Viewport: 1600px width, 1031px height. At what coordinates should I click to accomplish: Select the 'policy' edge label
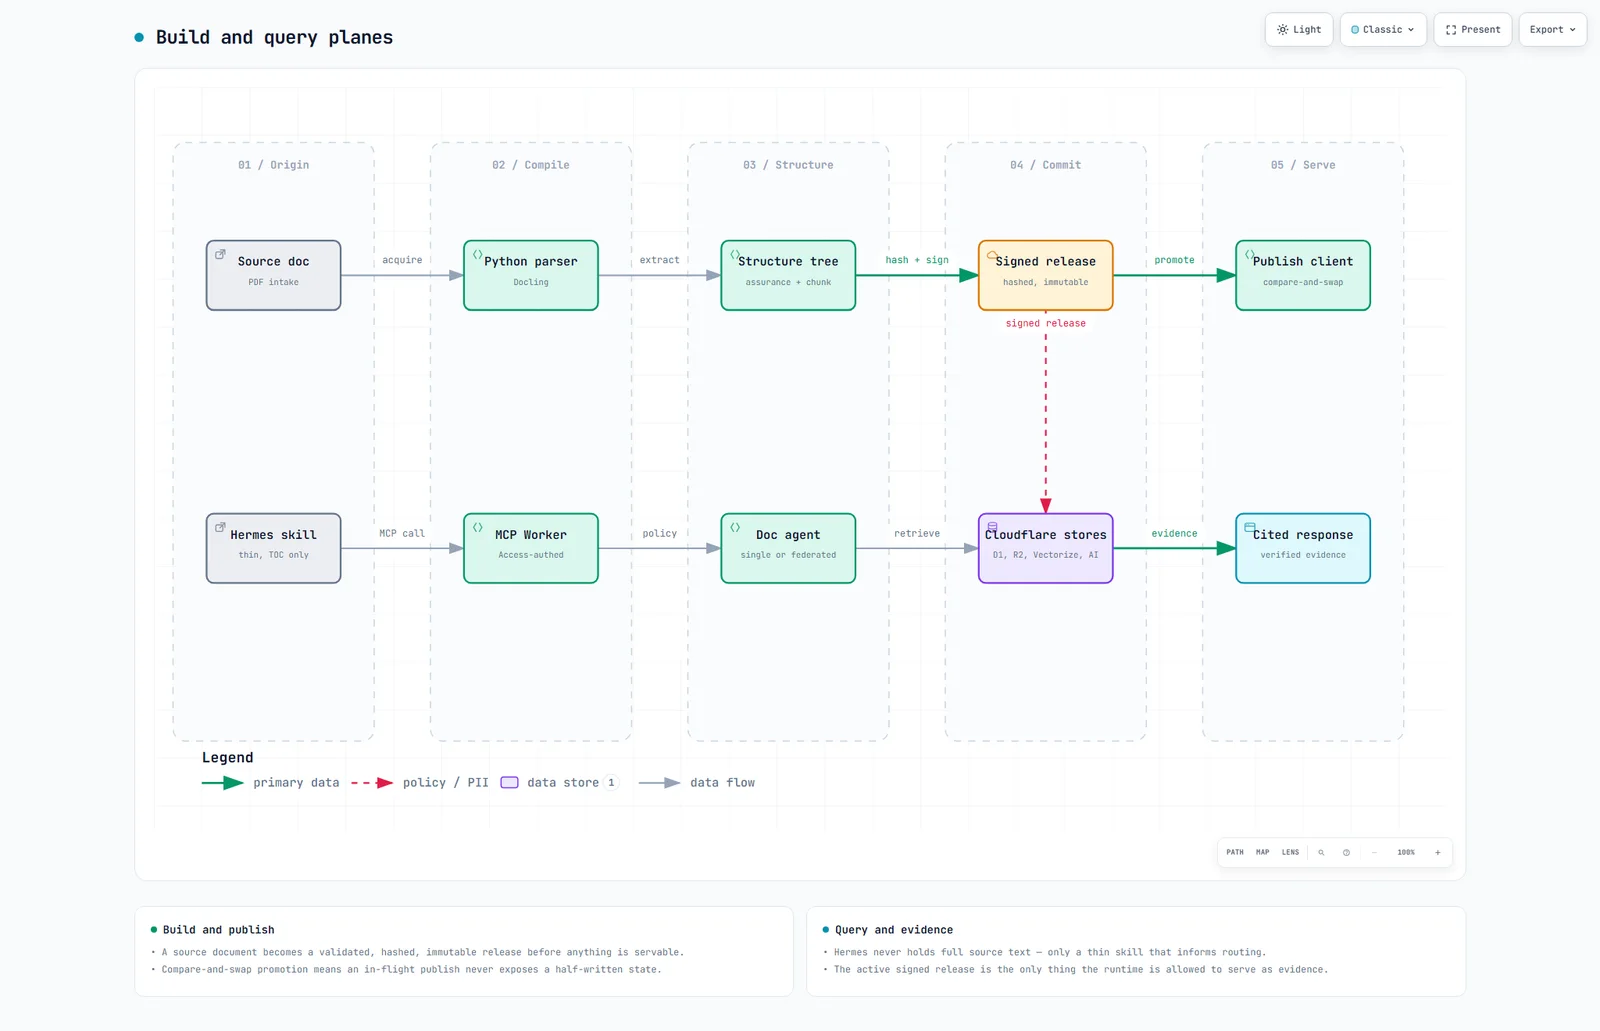coord(659,533)
